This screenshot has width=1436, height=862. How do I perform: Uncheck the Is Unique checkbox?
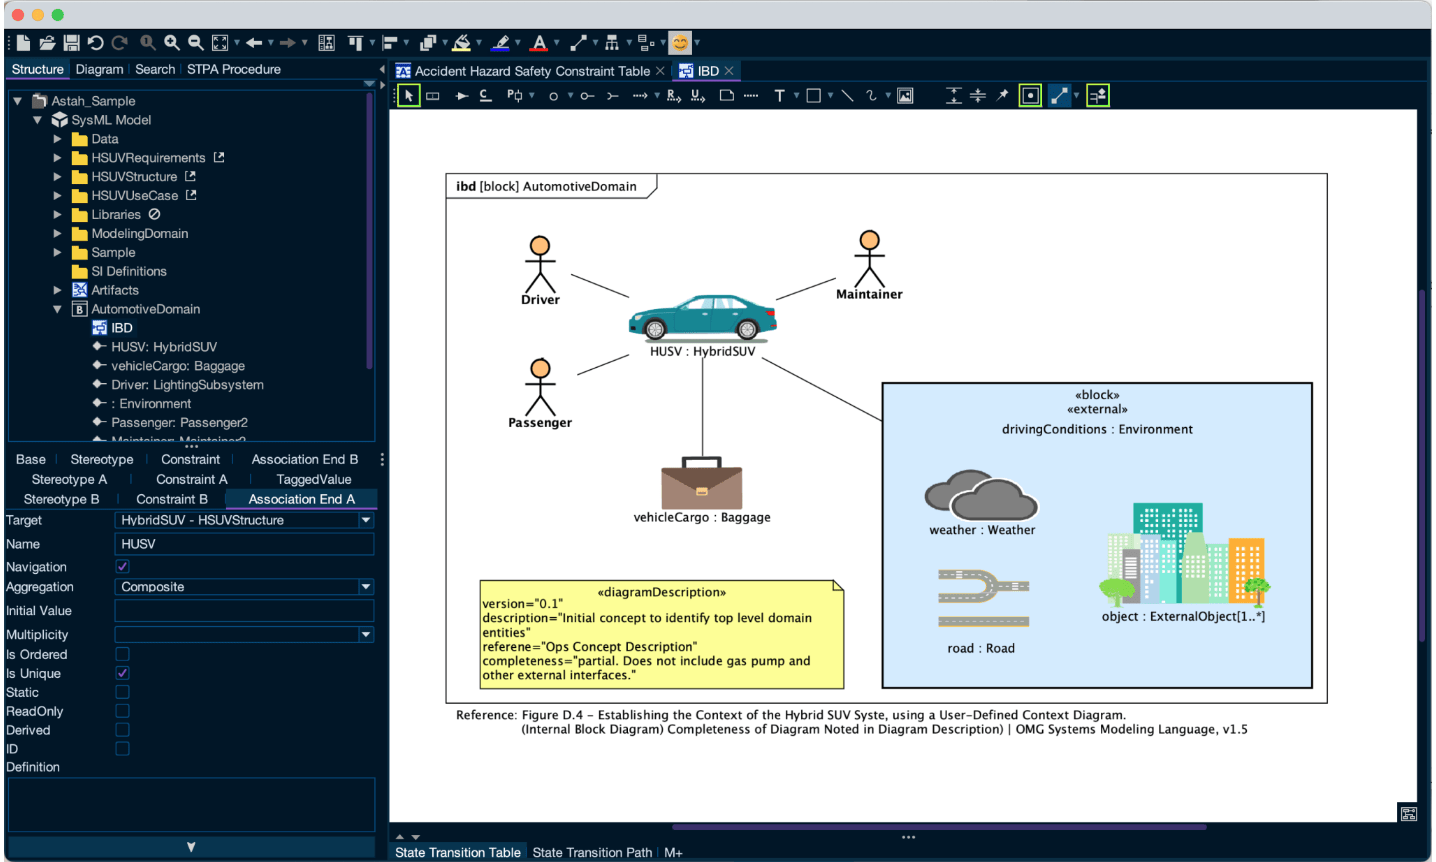point(122,672)
